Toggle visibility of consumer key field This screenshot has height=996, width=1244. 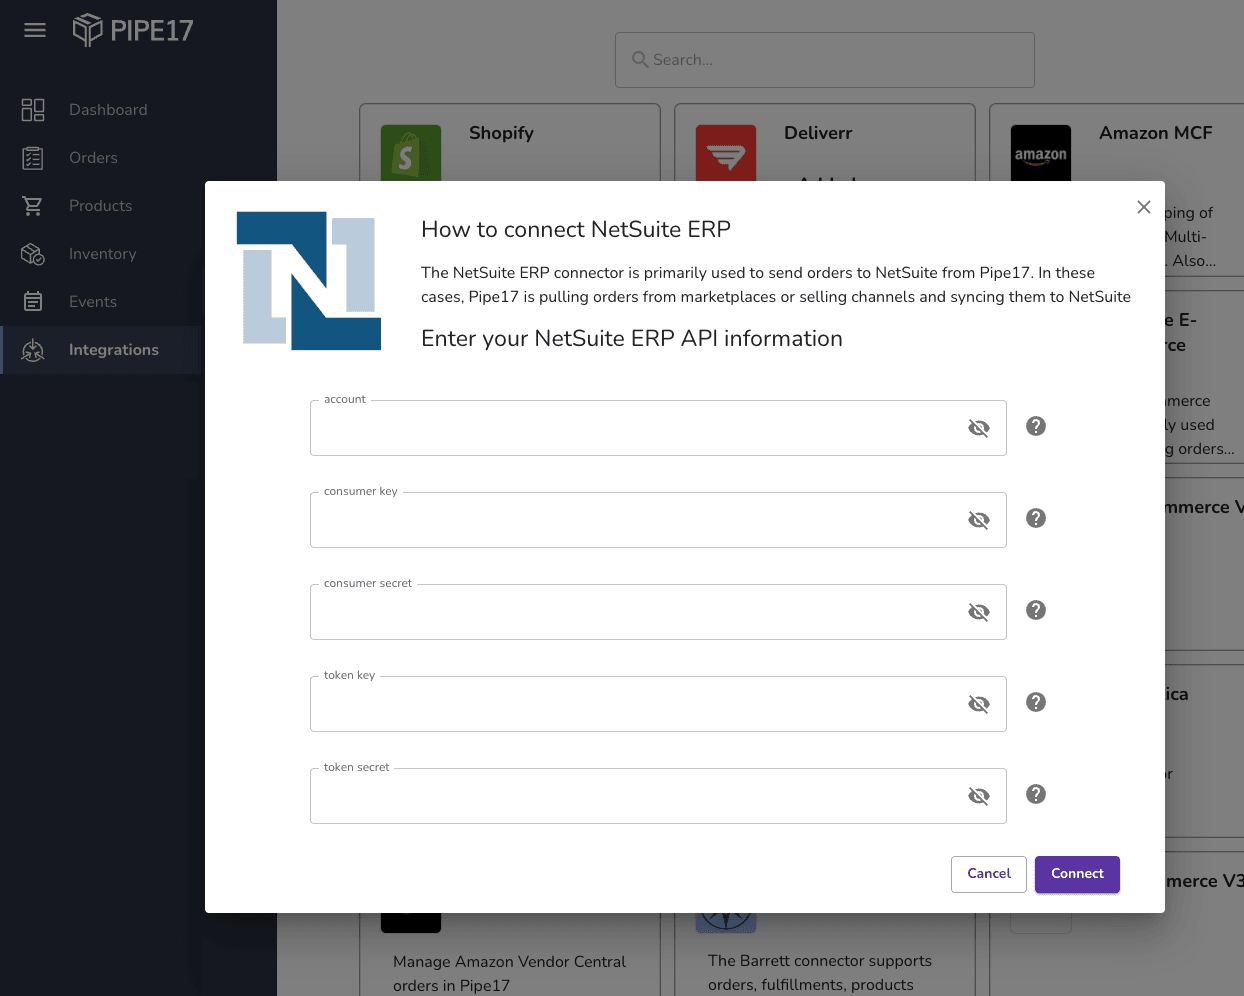coord(979,520)
